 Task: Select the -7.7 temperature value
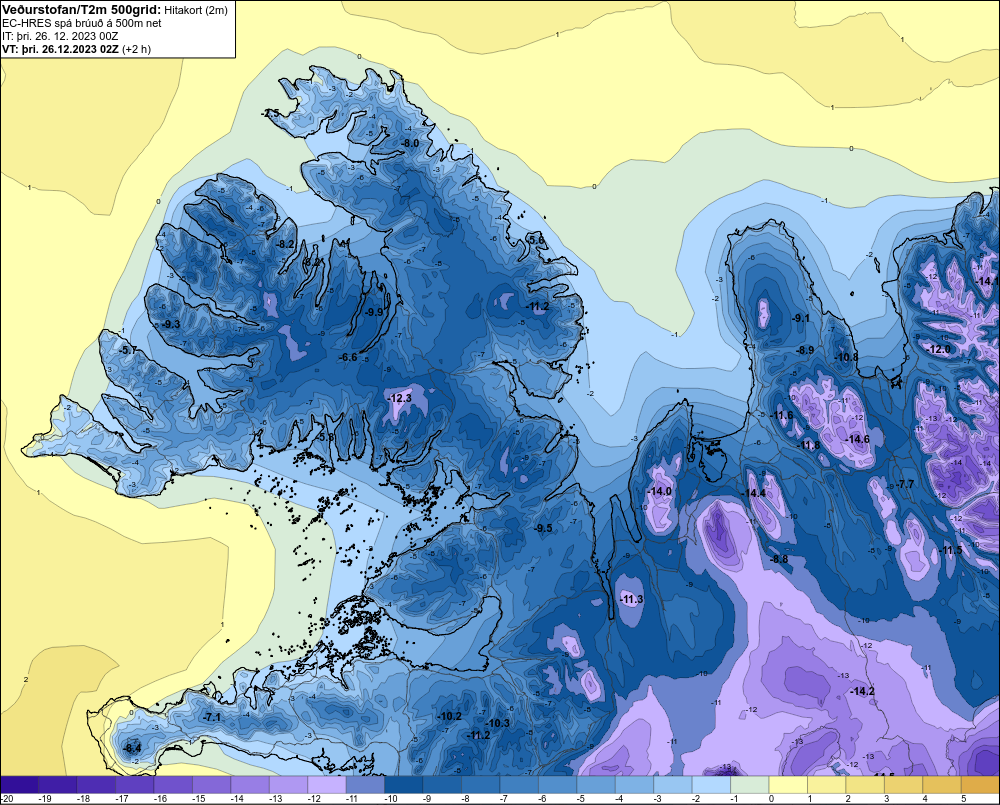(x=906, y=485)
